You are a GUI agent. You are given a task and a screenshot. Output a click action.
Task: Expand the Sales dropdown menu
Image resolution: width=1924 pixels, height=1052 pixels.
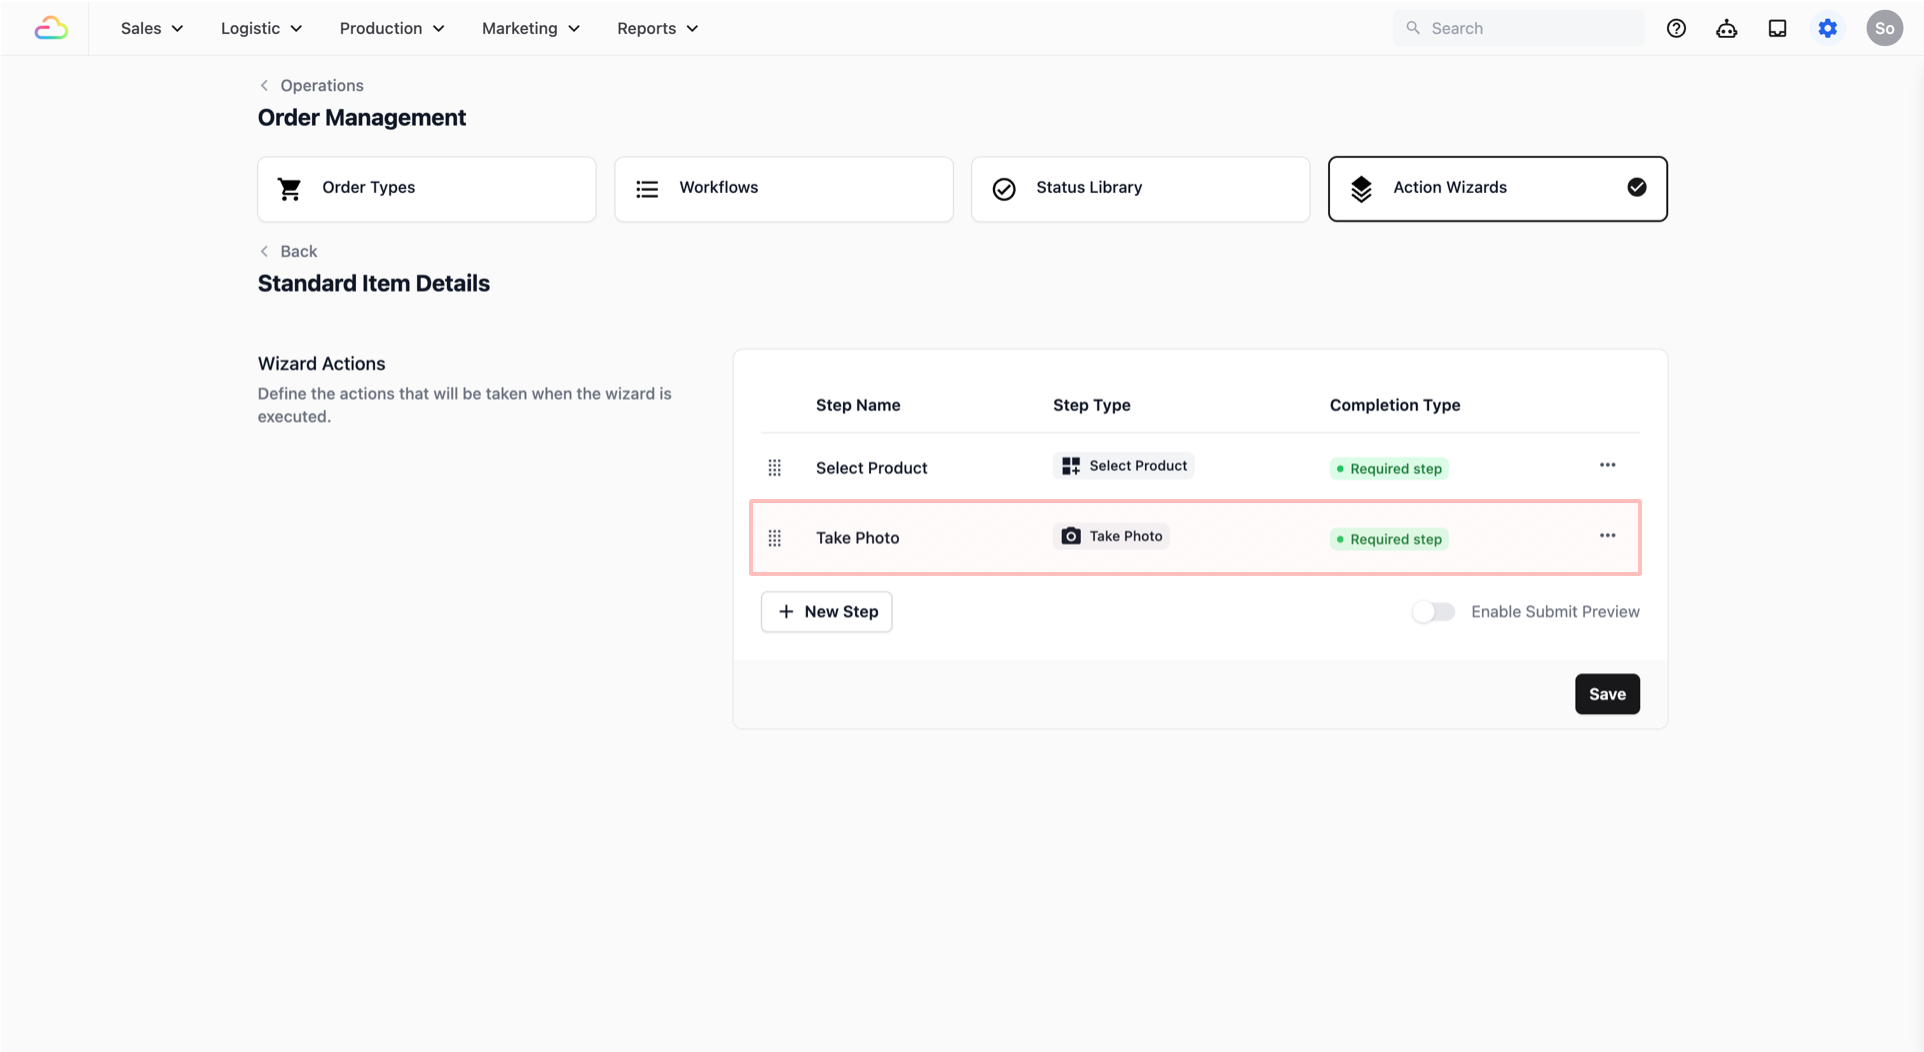pos(152,28)
